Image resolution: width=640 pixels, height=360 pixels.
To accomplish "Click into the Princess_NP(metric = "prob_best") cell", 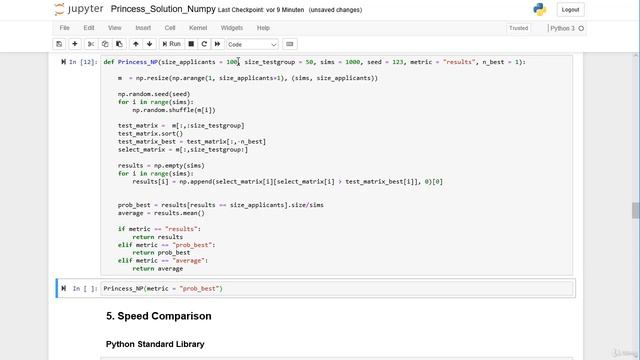I will pyautogui.click(x=336, y=289).
